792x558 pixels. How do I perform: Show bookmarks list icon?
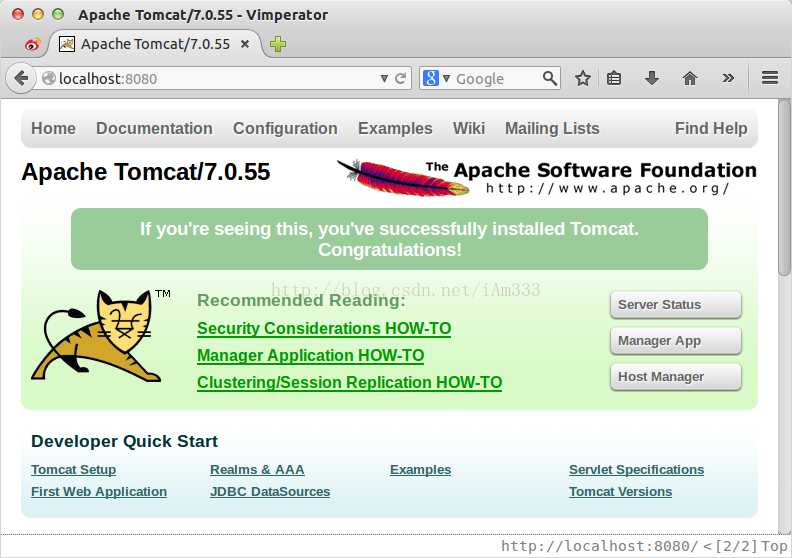point(614,78)
